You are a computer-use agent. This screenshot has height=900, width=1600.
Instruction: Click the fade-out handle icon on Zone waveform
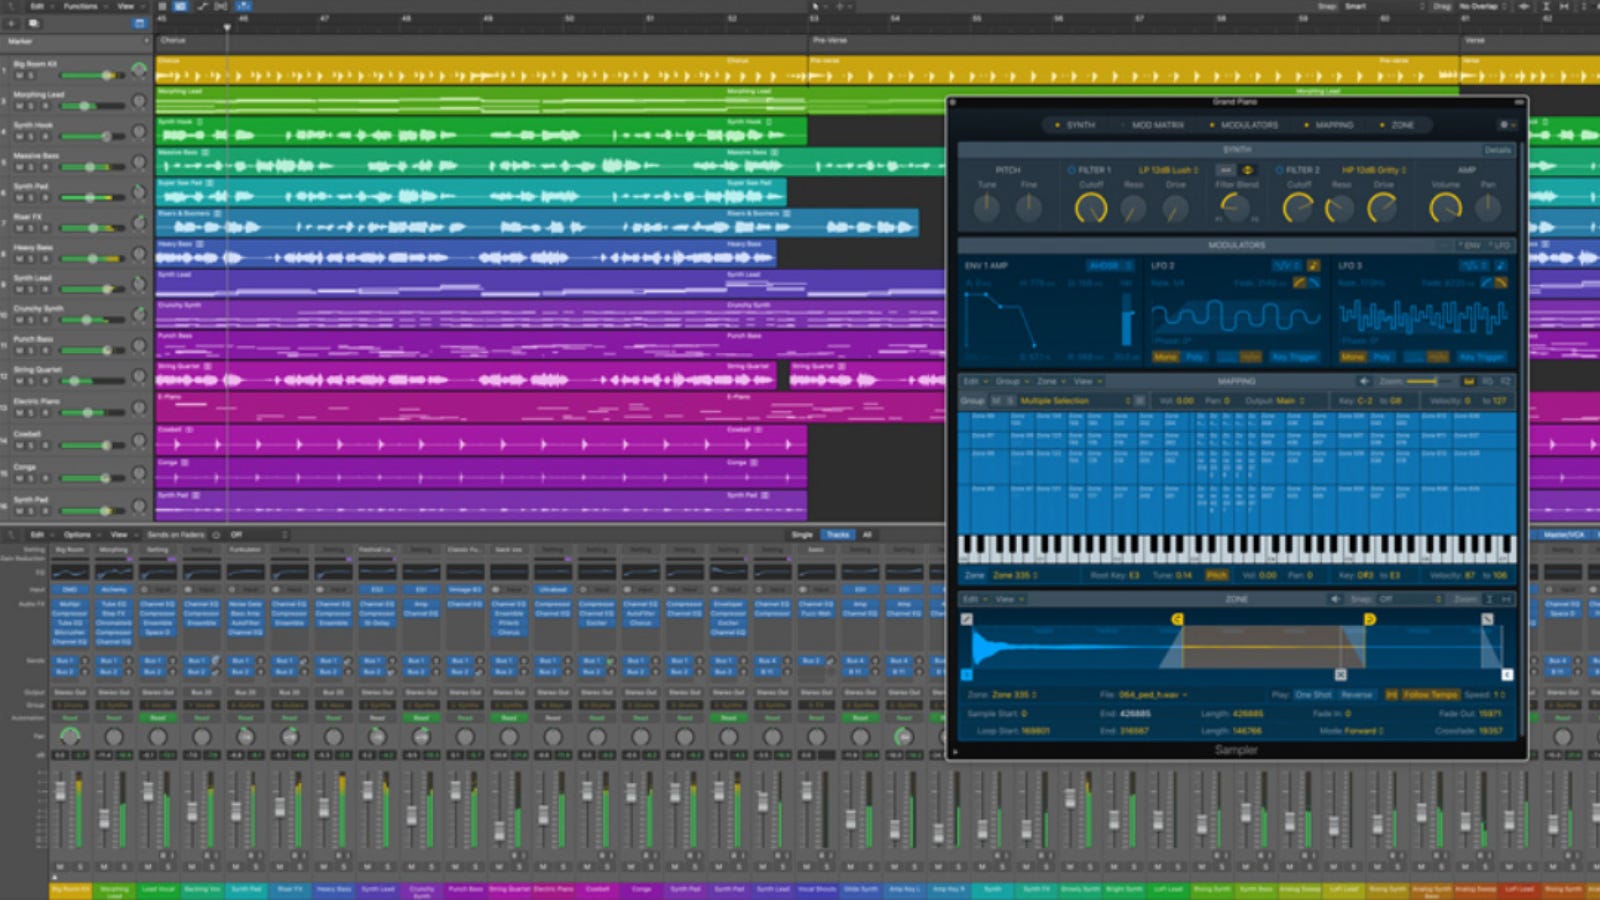click(1487, 620)
